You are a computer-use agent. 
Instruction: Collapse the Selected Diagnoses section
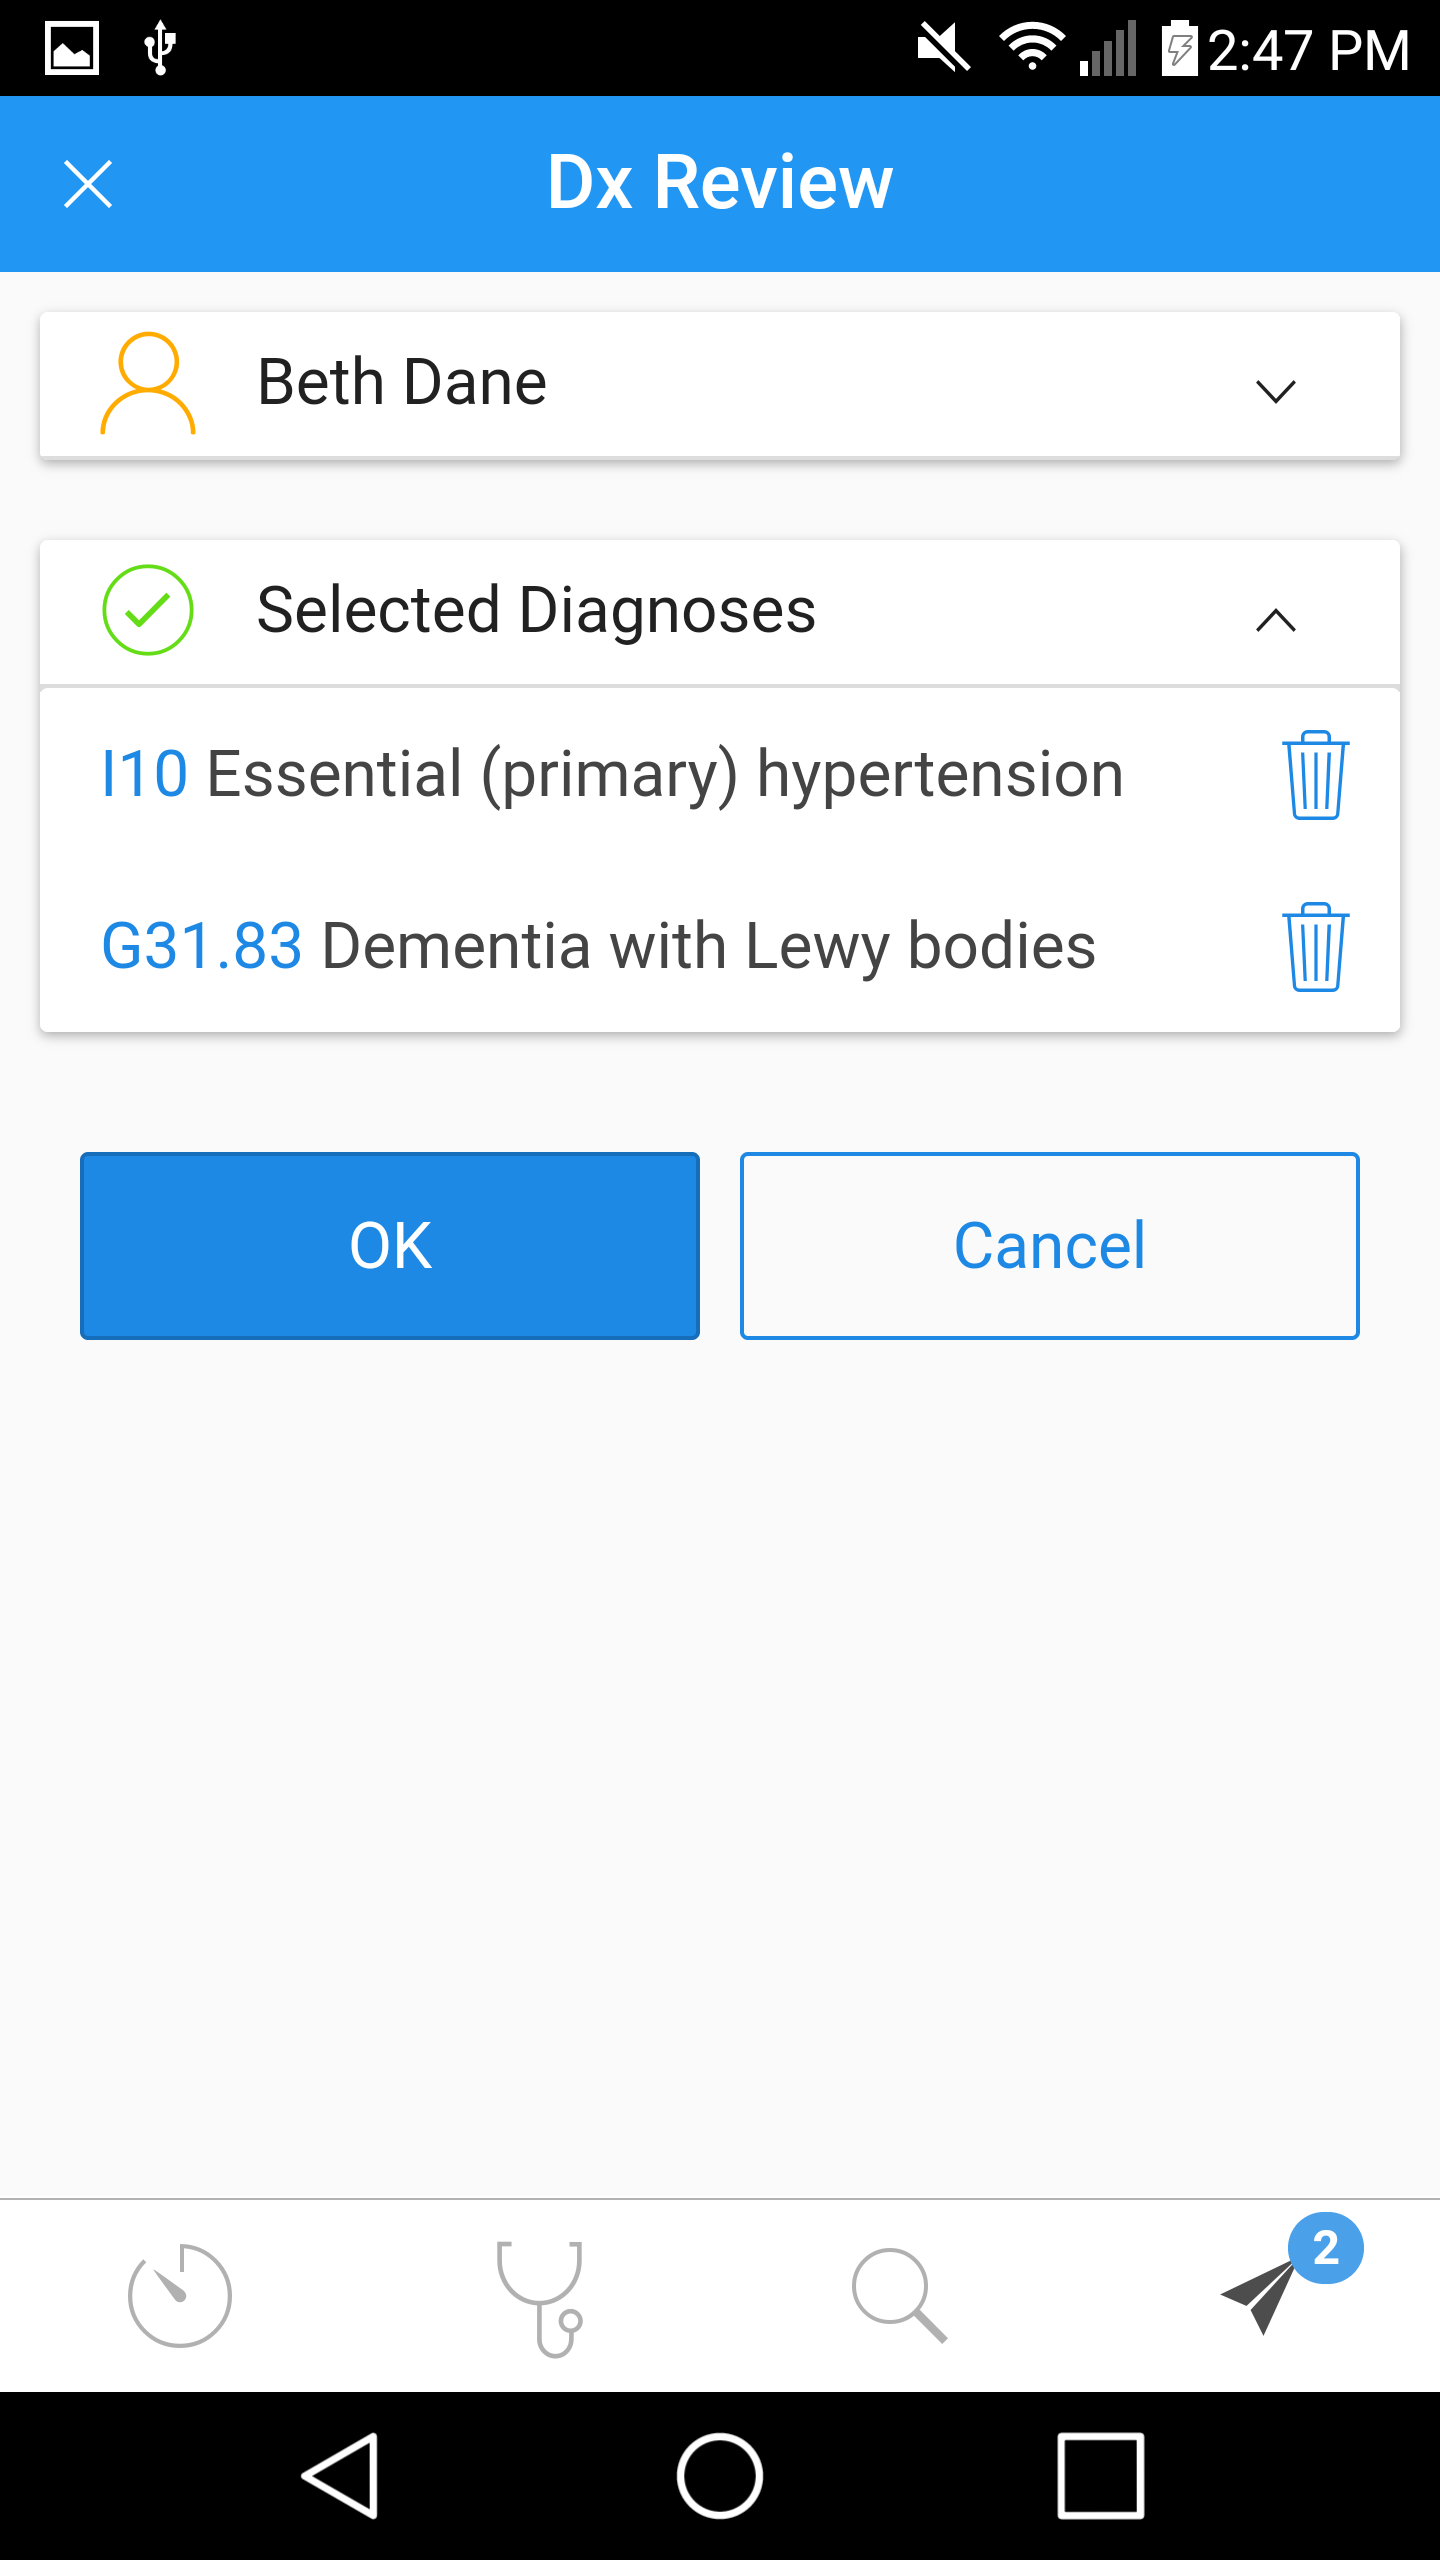(x=1275, y=620)
